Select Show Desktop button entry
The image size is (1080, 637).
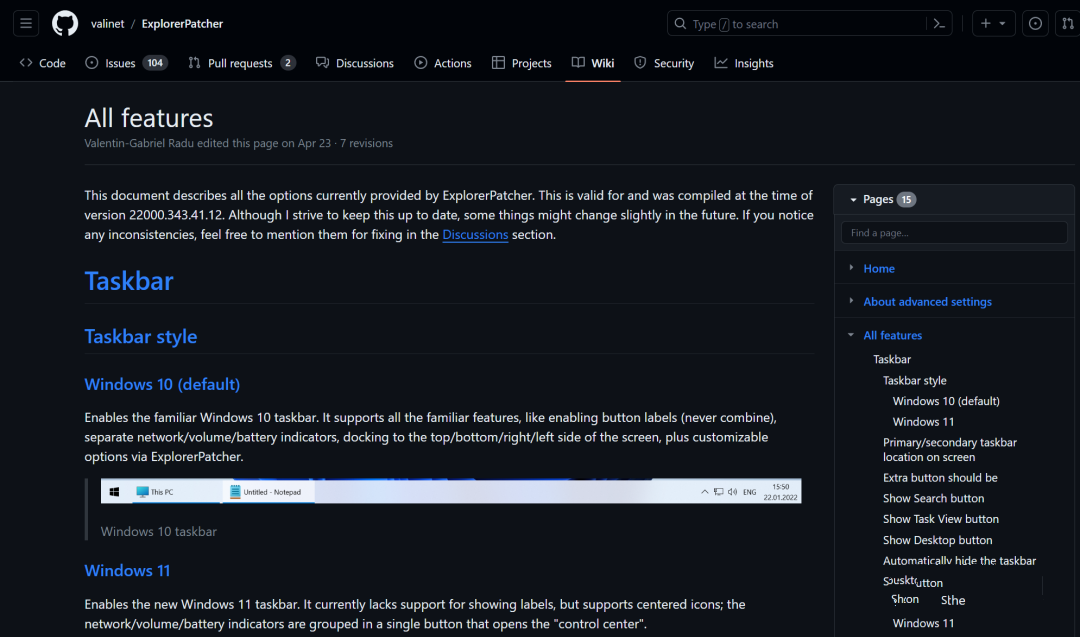coord(937,541)
